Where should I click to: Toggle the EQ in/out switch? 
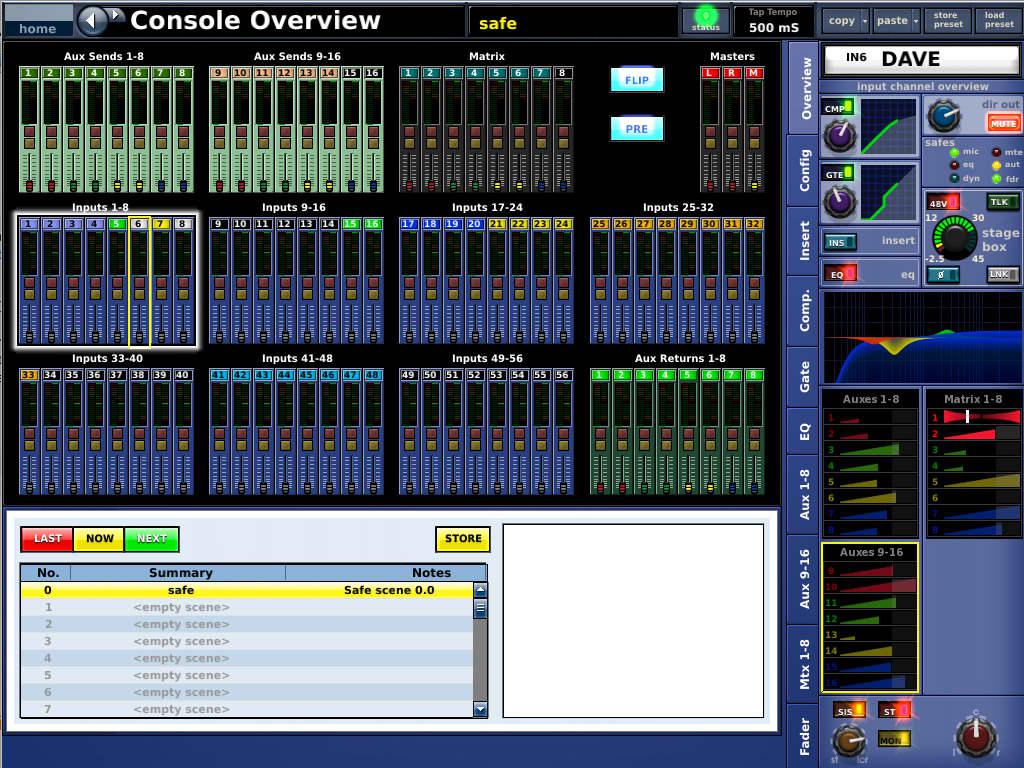840,274
